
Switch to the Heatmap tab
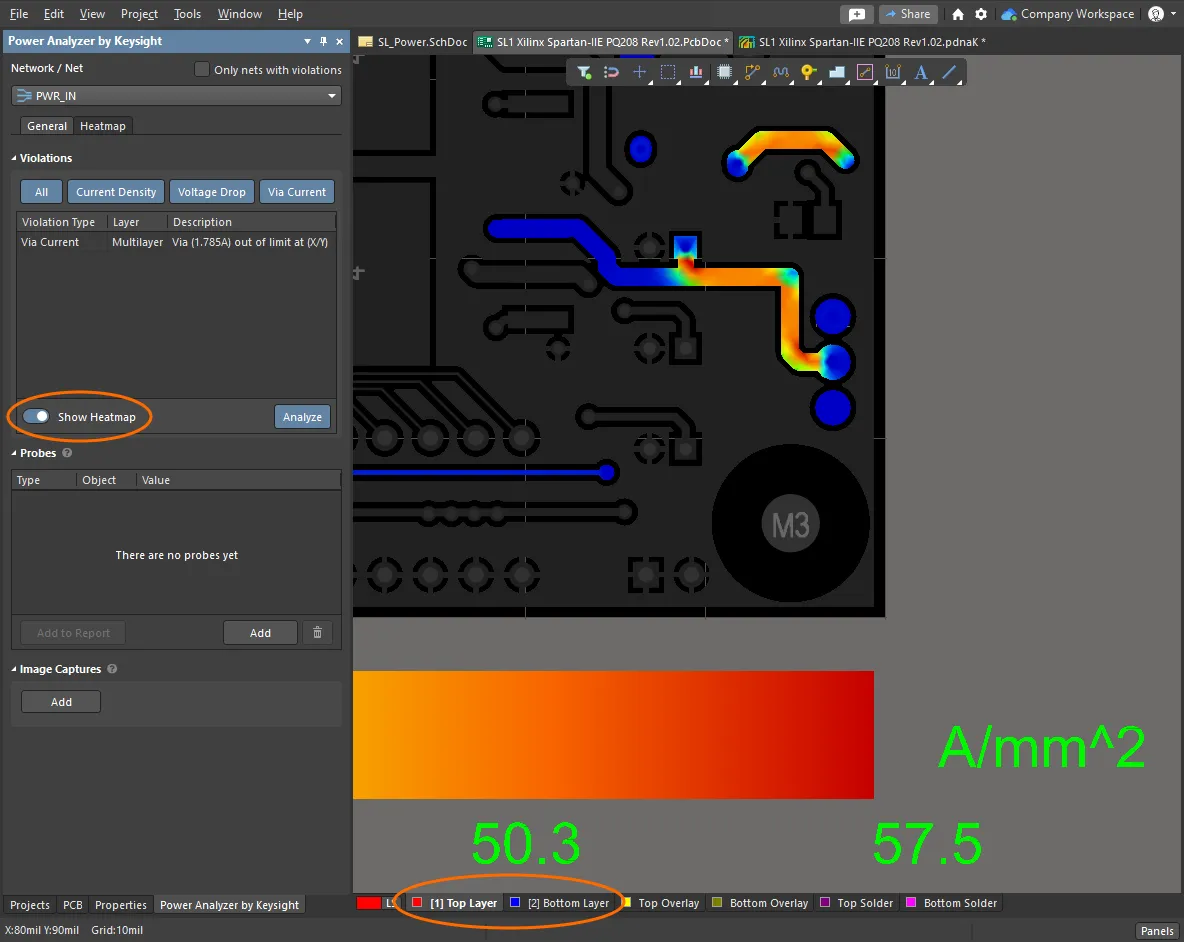pyautogui.click(x=103, y=126)
